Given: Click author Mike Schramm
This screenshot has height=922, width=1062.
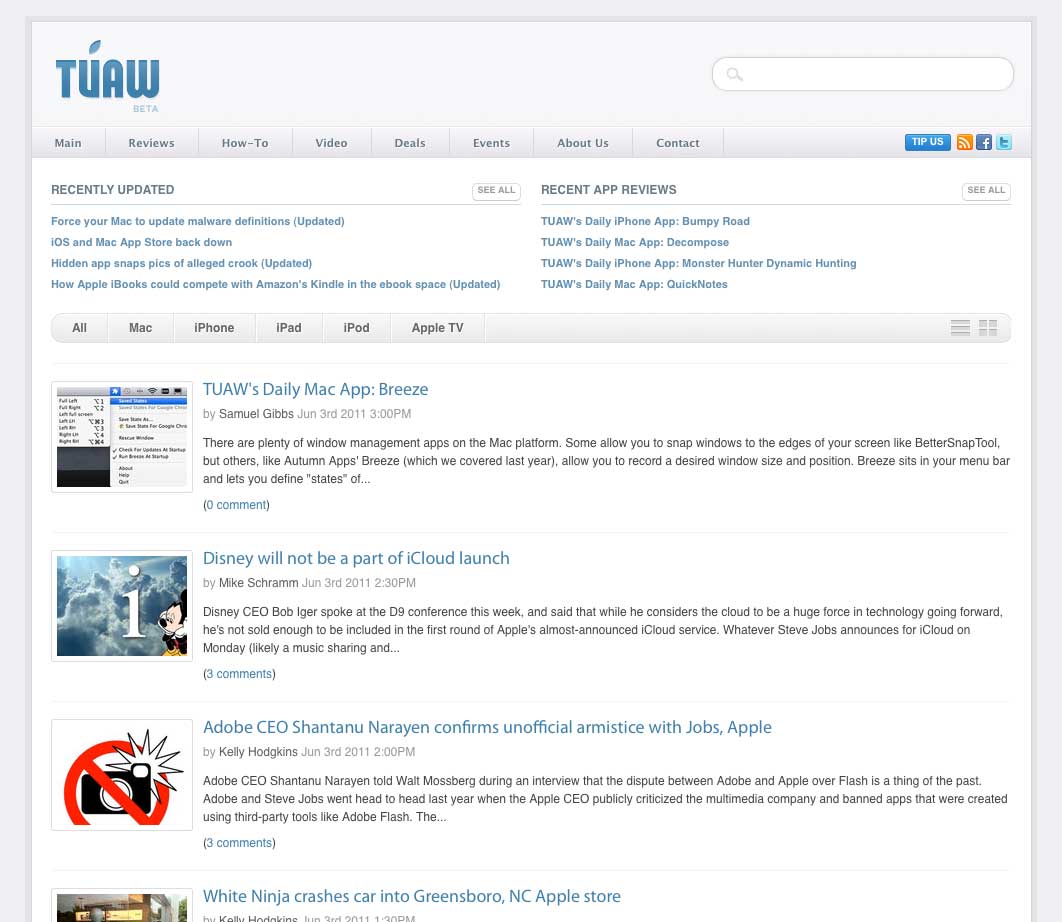Looking at the screenshot, I should tap(258, 583).
